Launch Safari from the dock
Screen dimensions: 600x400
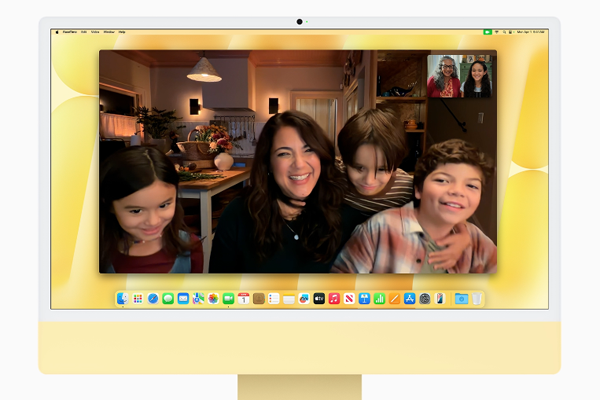[x=153, y=298]
